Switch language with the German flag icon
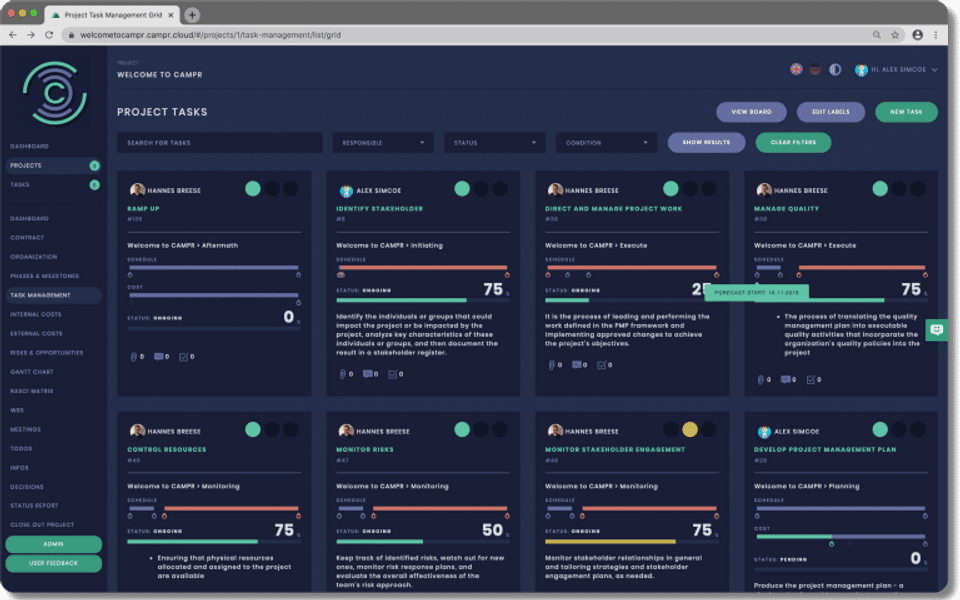This screenshot has width=960, height=600. pyautogui.click(x=815, y=69)
